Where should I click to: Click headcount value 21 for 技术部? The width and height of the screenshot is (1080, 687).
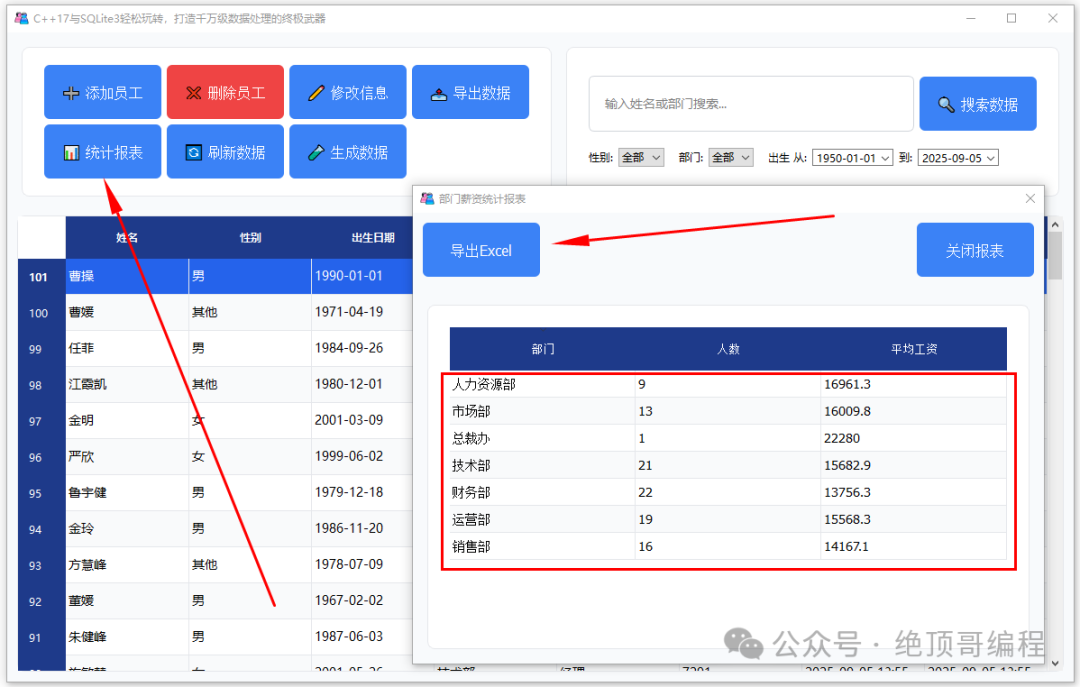(645, 465)
